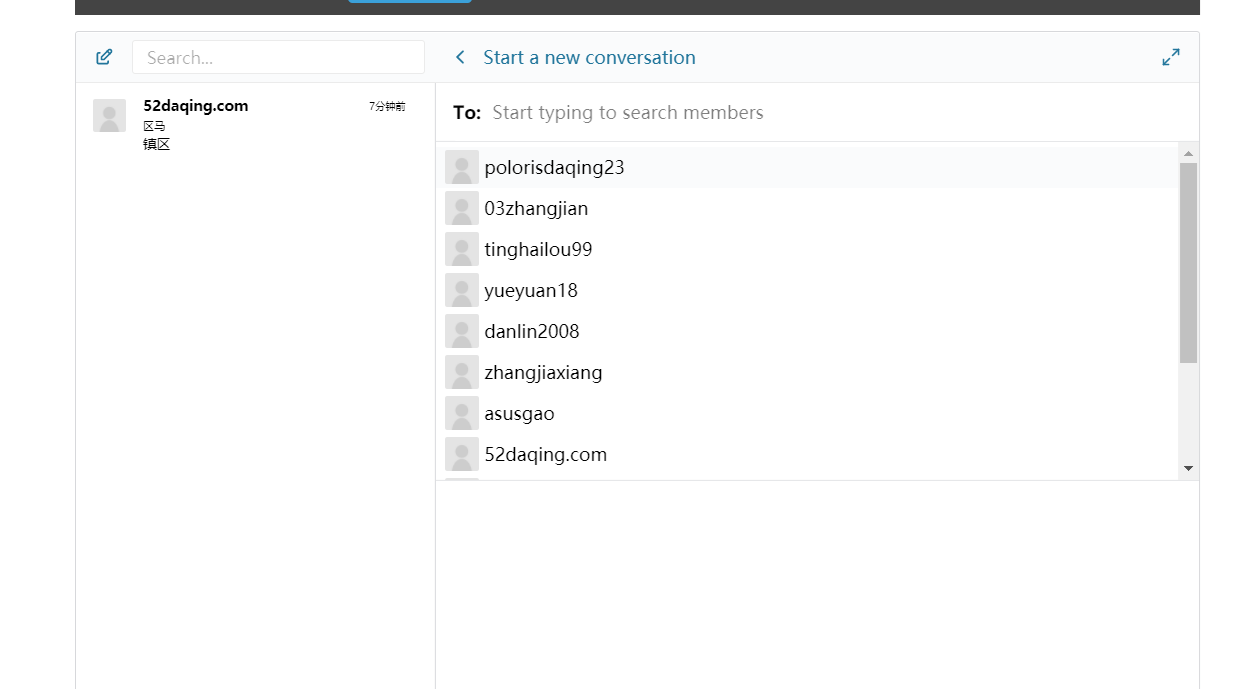Choose zhangjiaxiang from the member list
1239x689 pixels.
543,372
